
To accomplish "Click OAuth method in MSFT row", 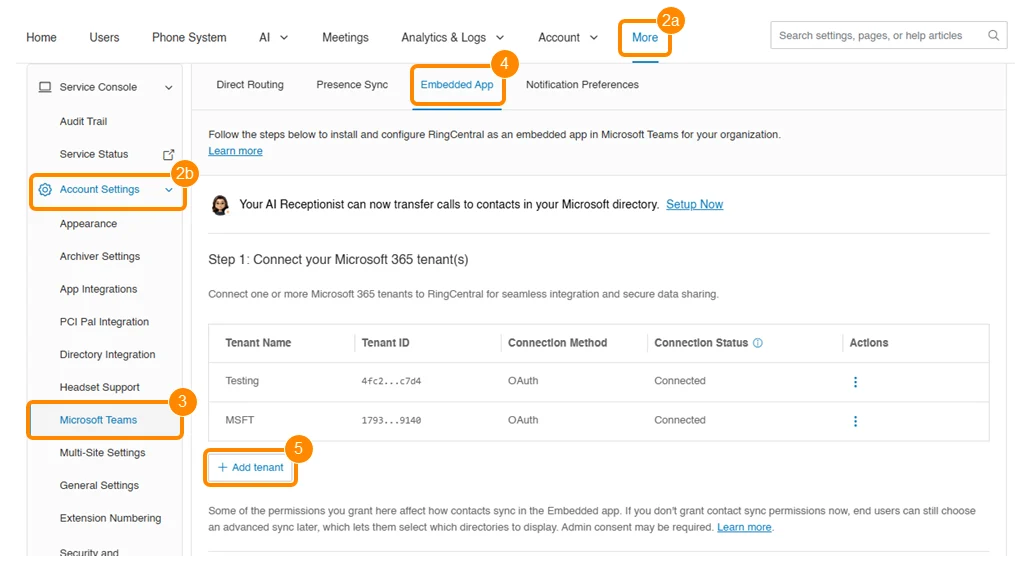I will tap(523, 420).
